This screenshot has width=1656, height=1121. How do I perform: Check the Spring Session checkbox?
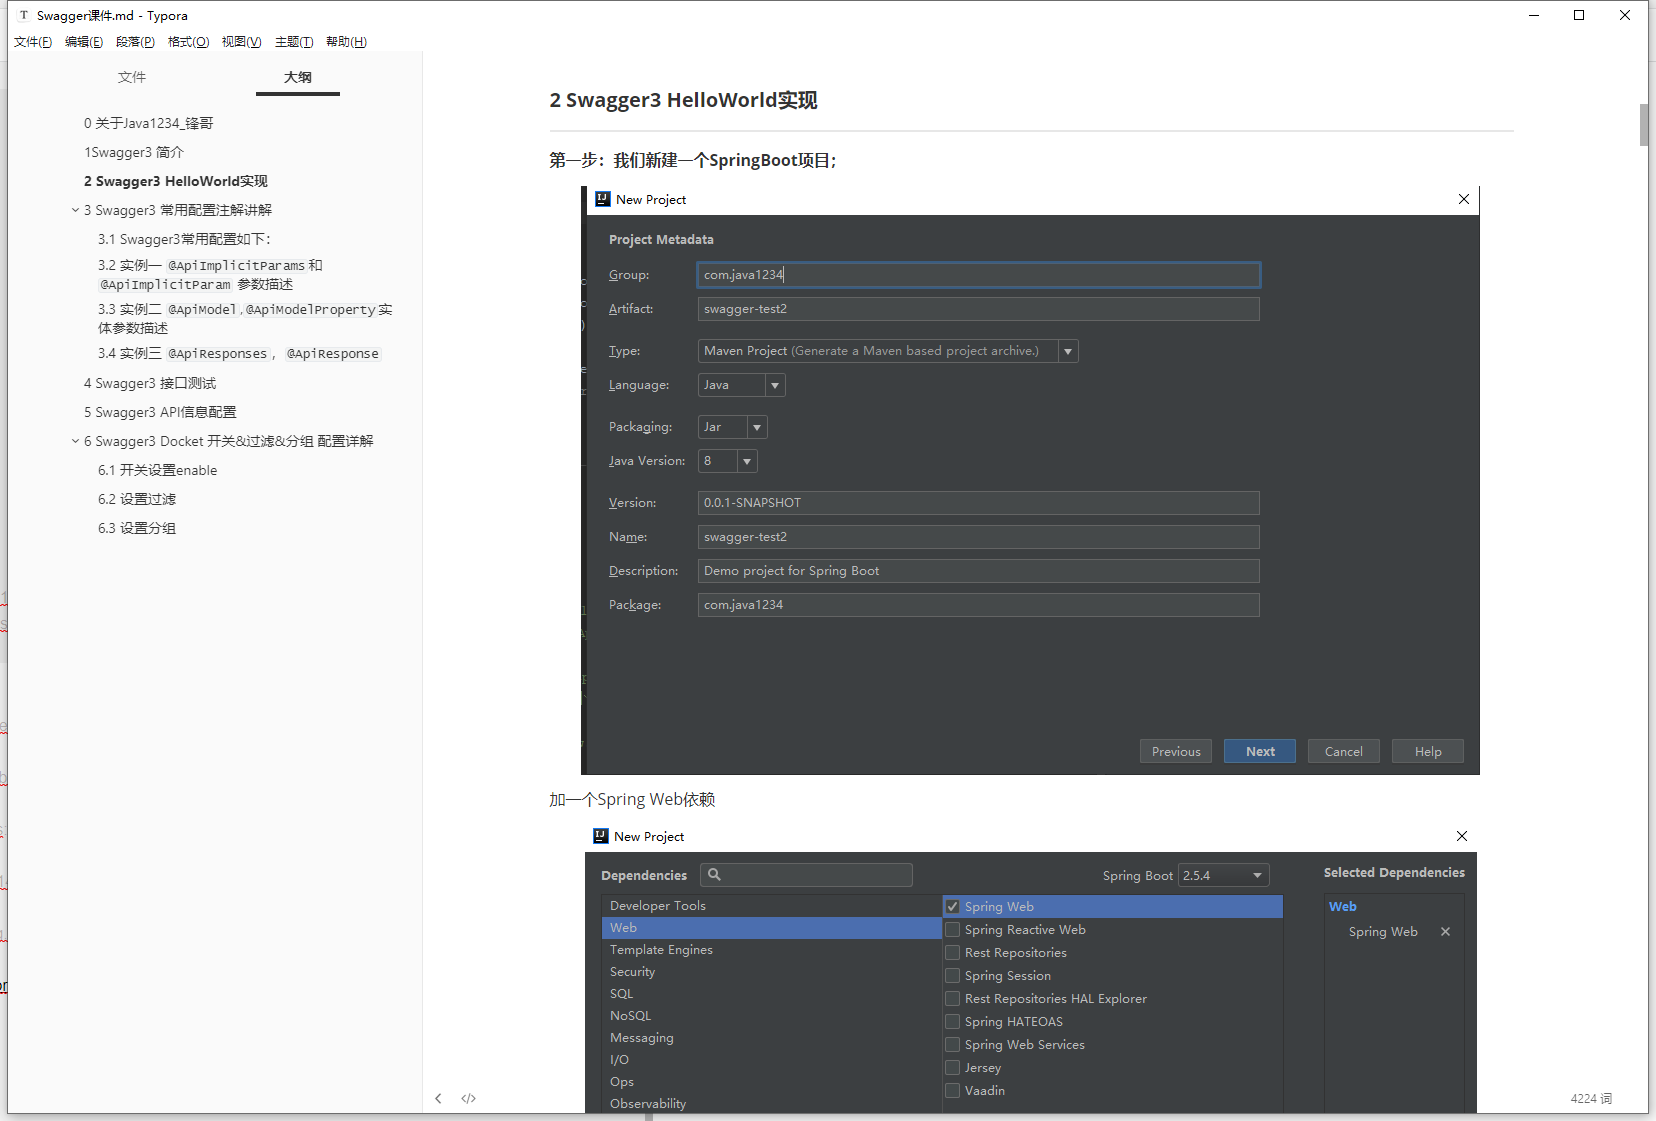pyautogui.click(x=953, y=976)
